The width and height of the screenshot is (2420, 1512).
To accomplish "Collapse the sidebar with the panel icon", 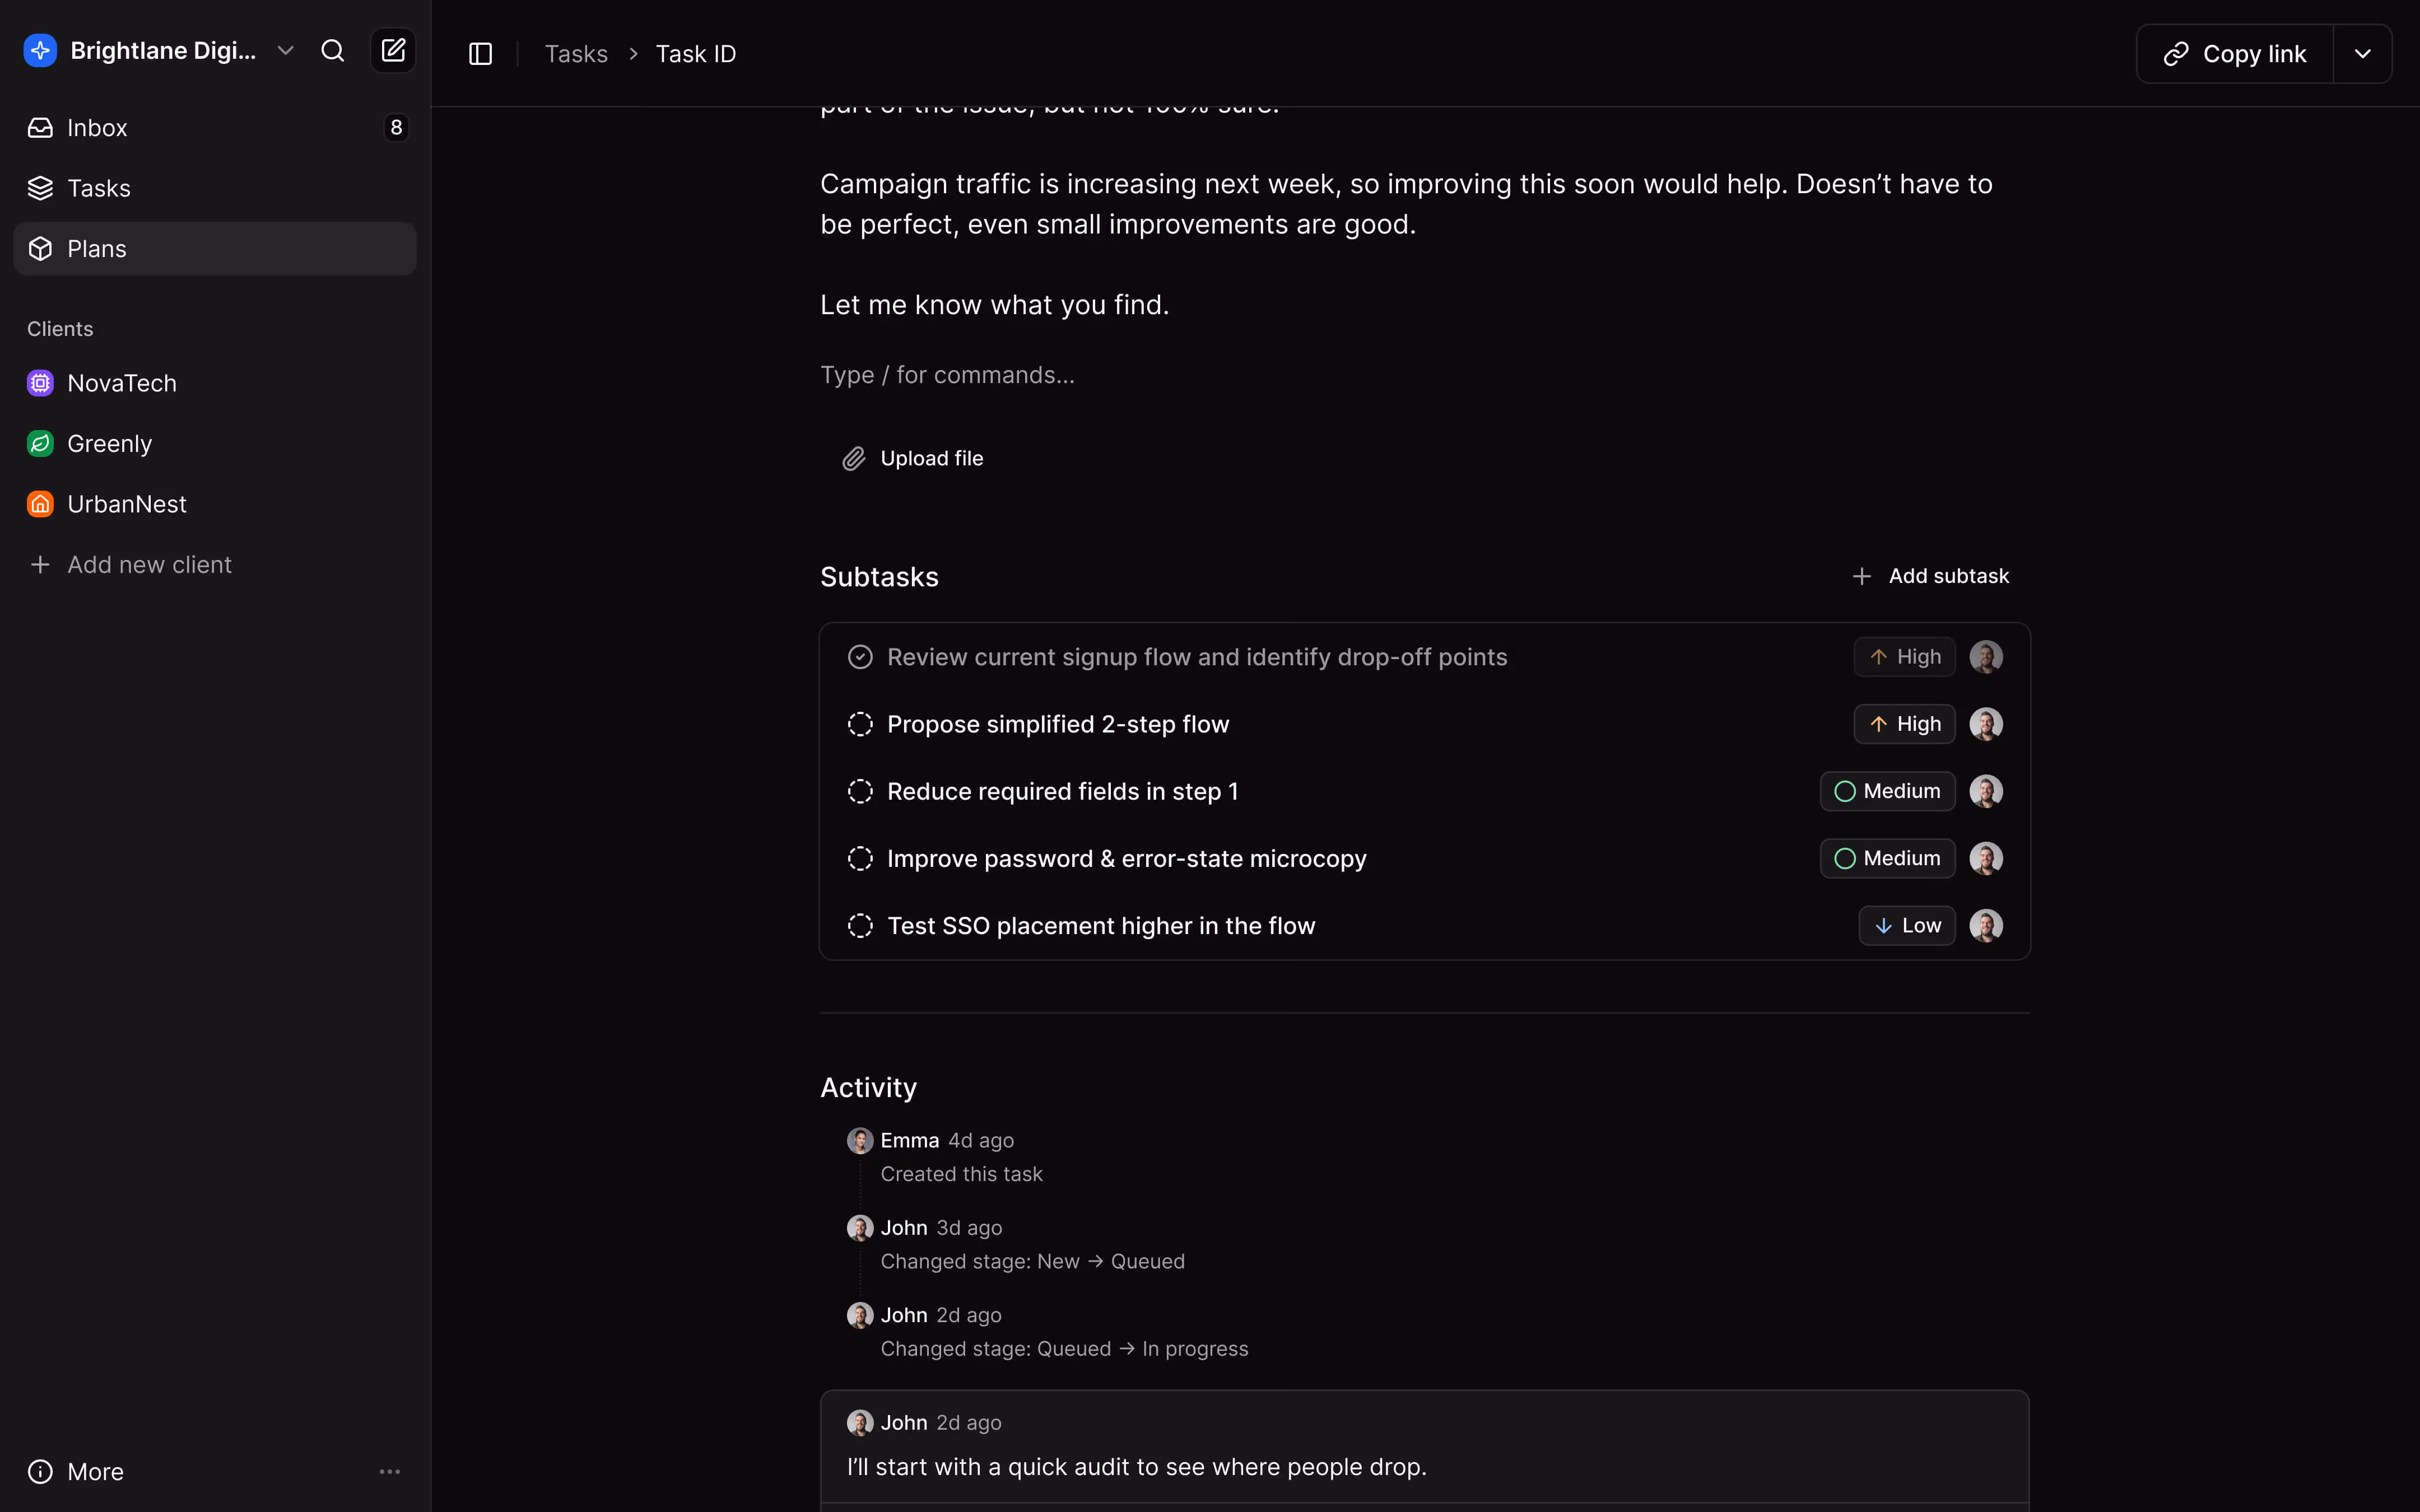I will coord(480,54).
